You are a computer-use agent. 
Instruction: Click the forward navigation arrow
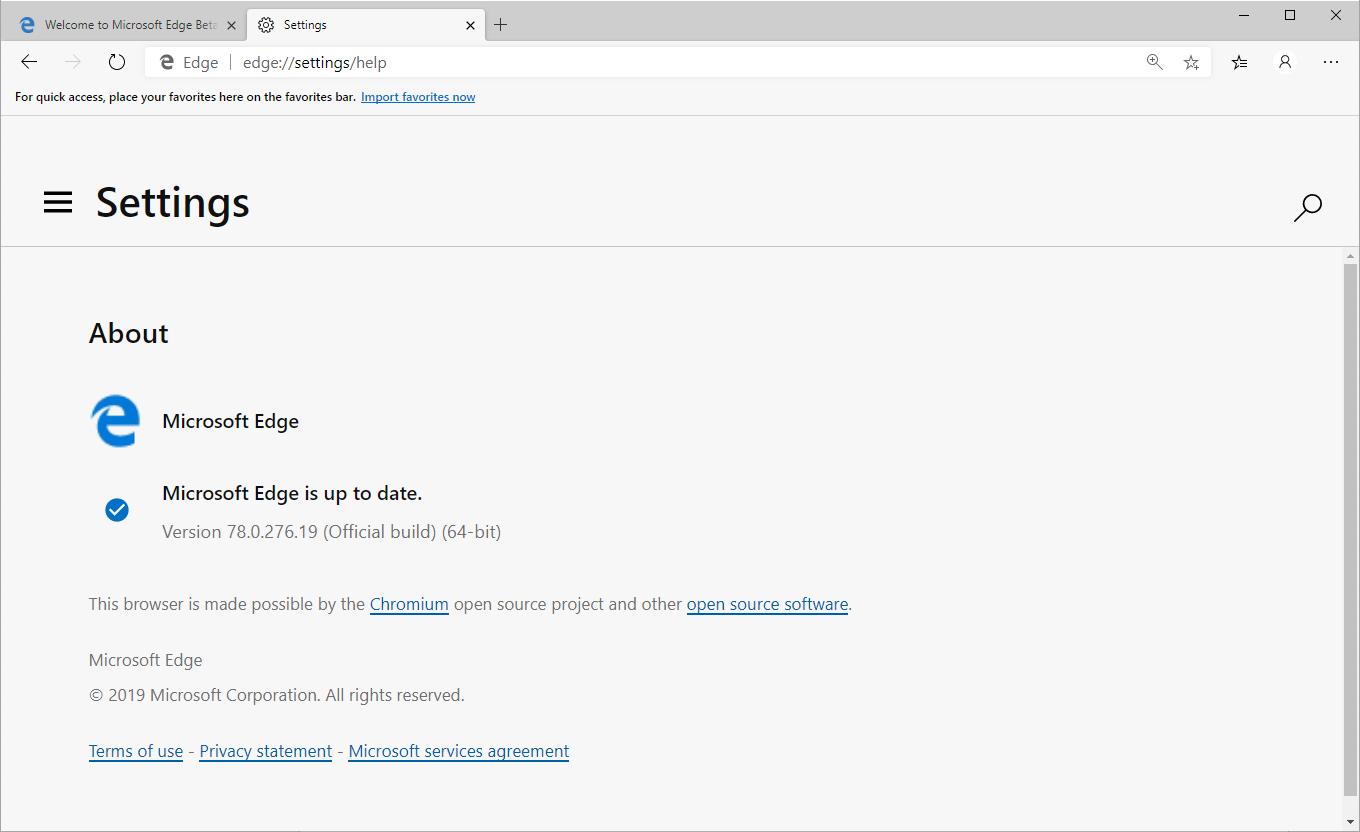click(x=73, y=62)
